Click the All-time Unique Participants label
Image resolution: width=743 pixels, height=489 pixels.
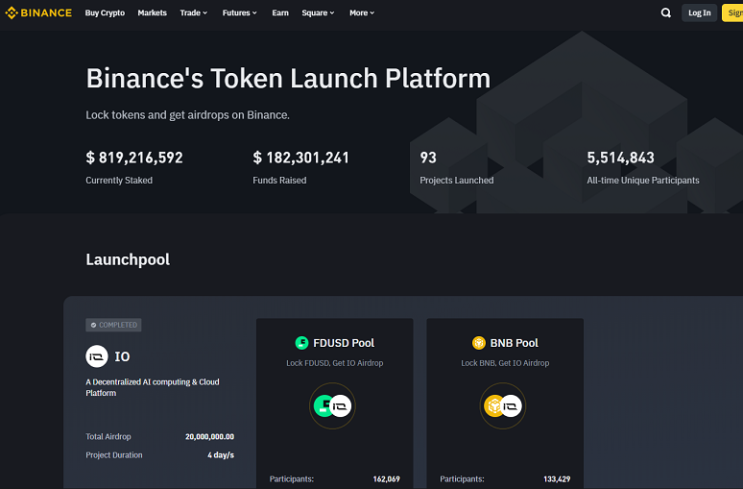[x=643, y=180]
